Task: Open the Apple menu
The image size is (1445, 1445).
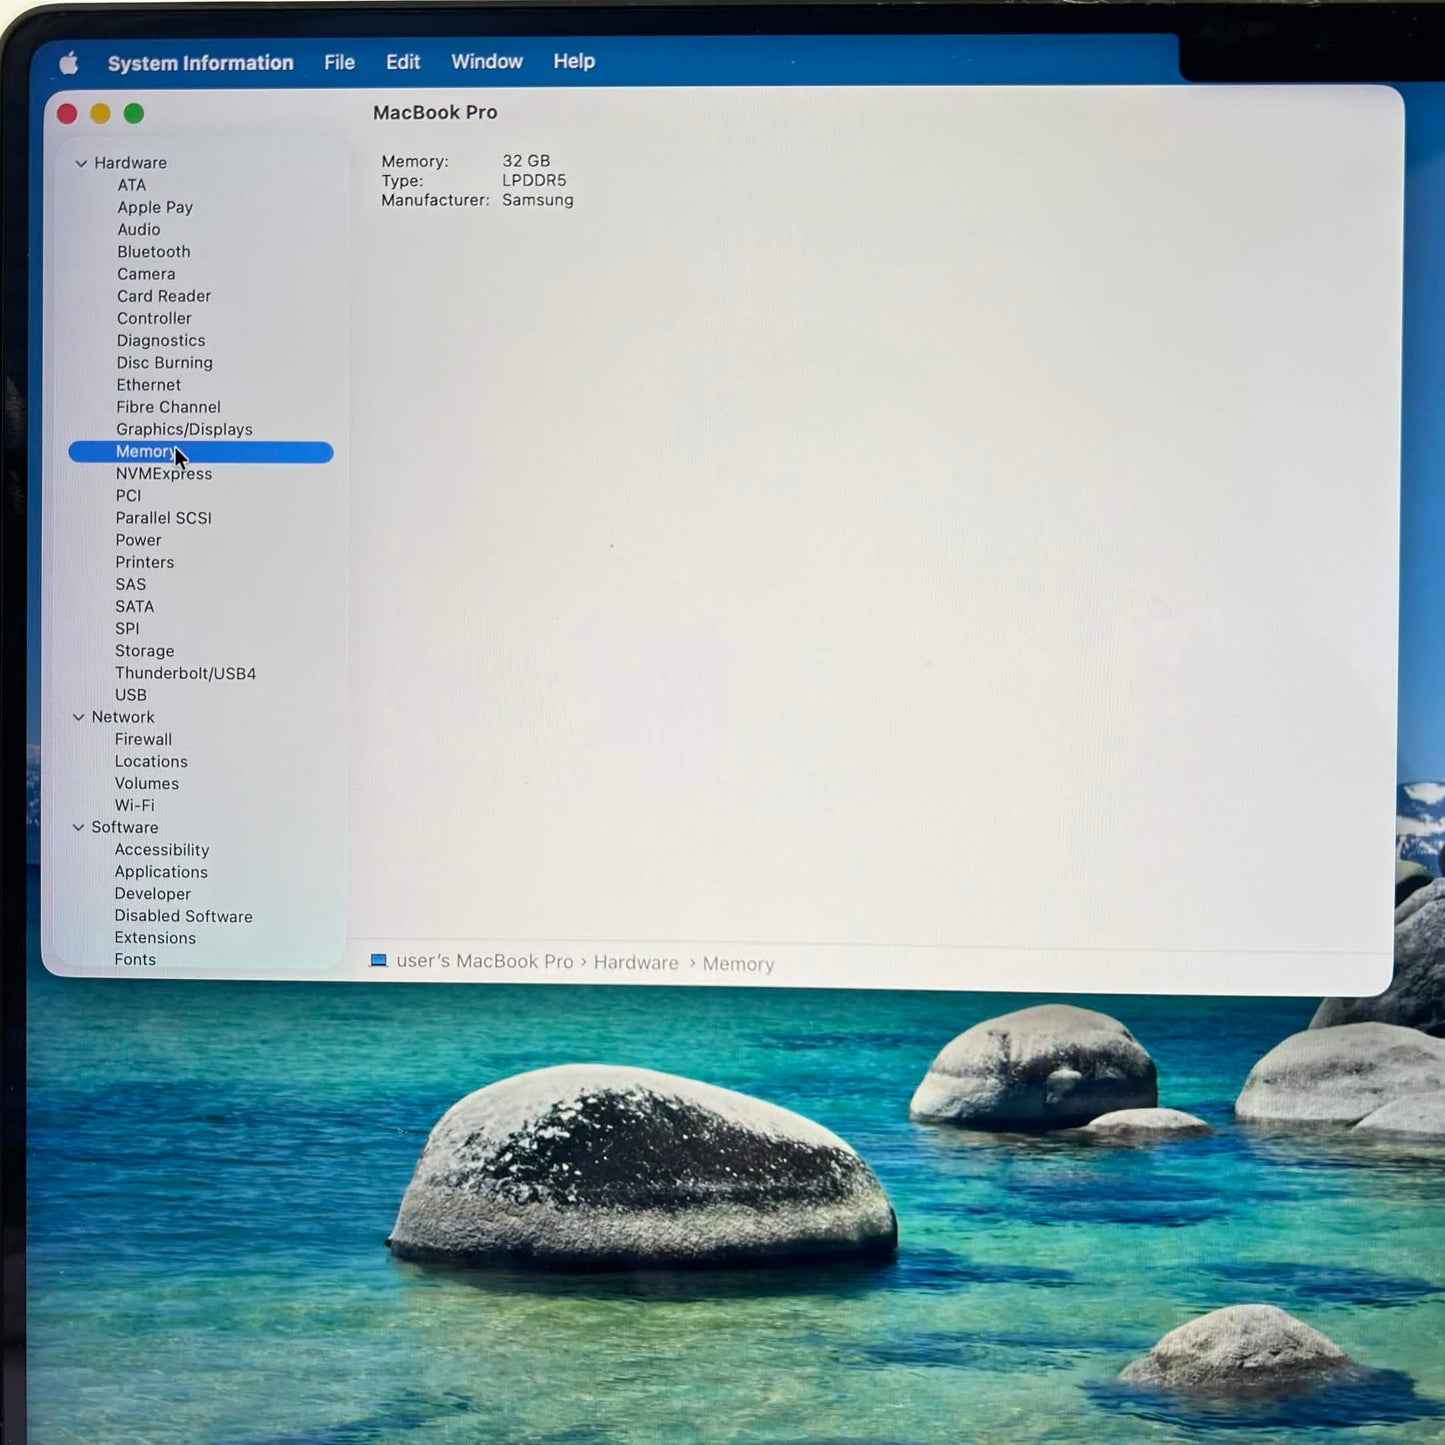Action: click(x=69, y=63)
